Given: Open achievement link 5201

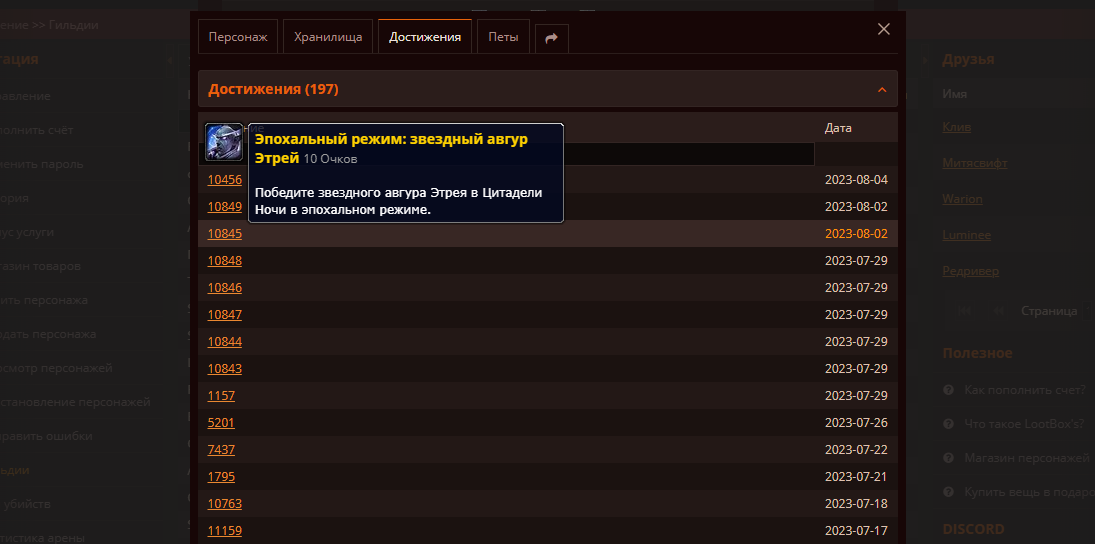Looking at the screenshot, I should 221,423.
